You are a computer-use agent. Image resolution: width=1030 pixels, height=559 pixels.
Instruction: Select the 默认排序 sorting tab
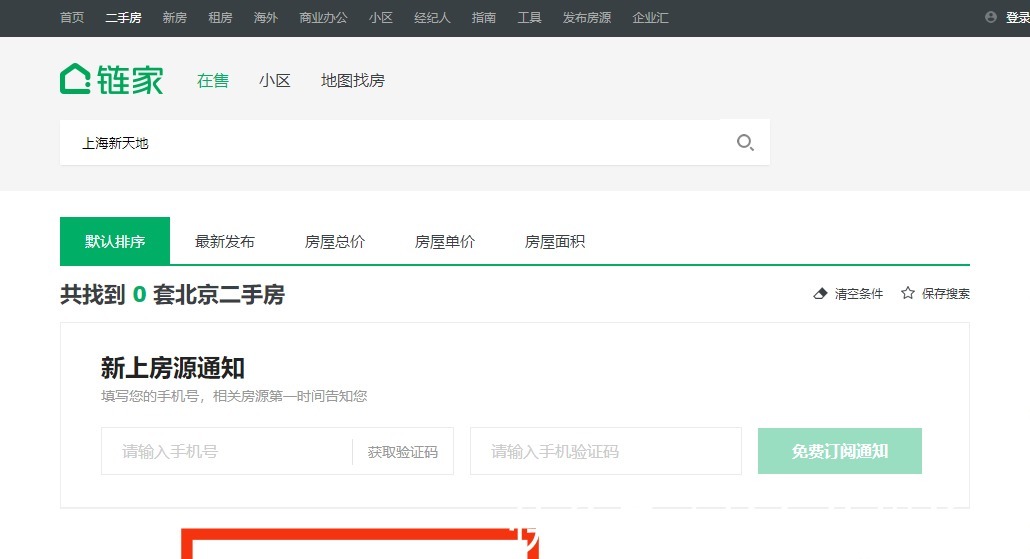(115, 241)
